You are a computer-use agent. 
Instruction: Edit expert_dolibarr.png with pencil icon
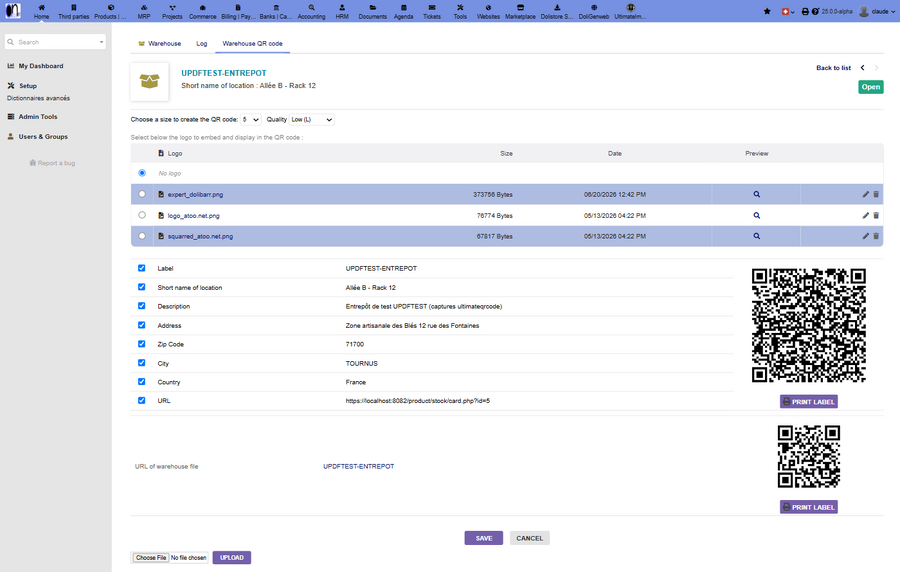(x=866, y=194)
